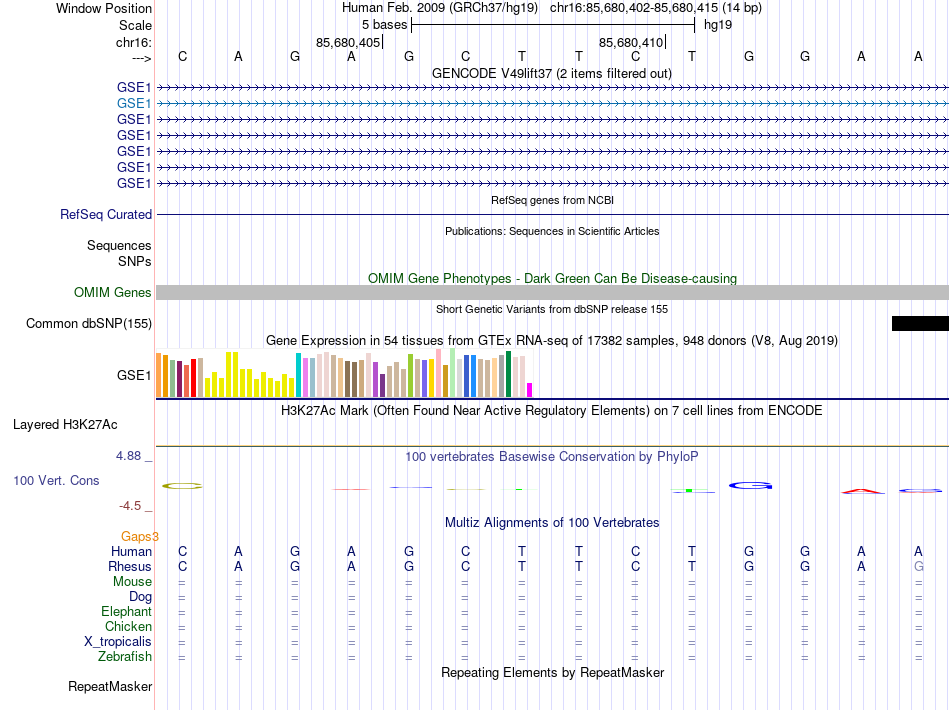Open the RepeatMasker track label
The width and height of the screenshot is (950, 710).
(110, 686)
